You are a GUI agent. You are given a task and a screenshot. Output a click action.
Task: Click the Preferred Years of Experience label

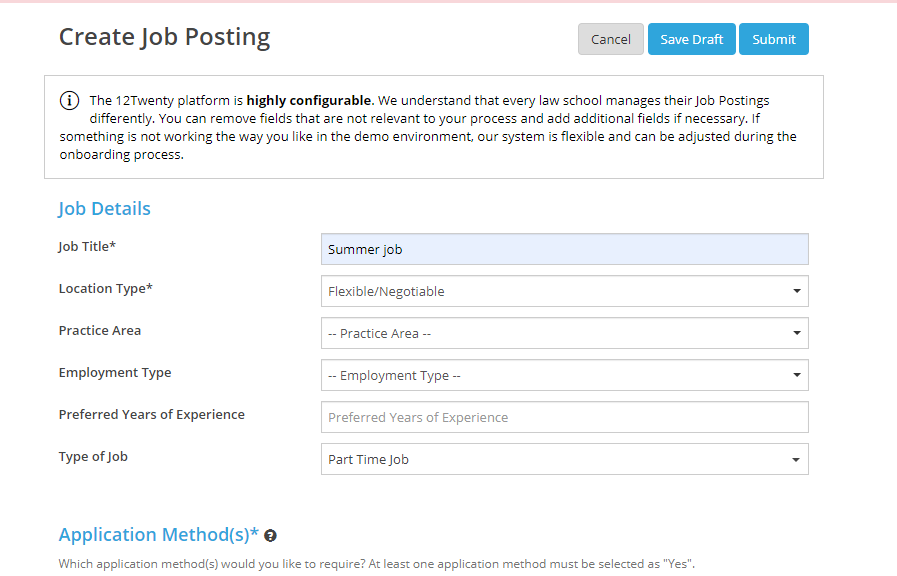point(151,414)
